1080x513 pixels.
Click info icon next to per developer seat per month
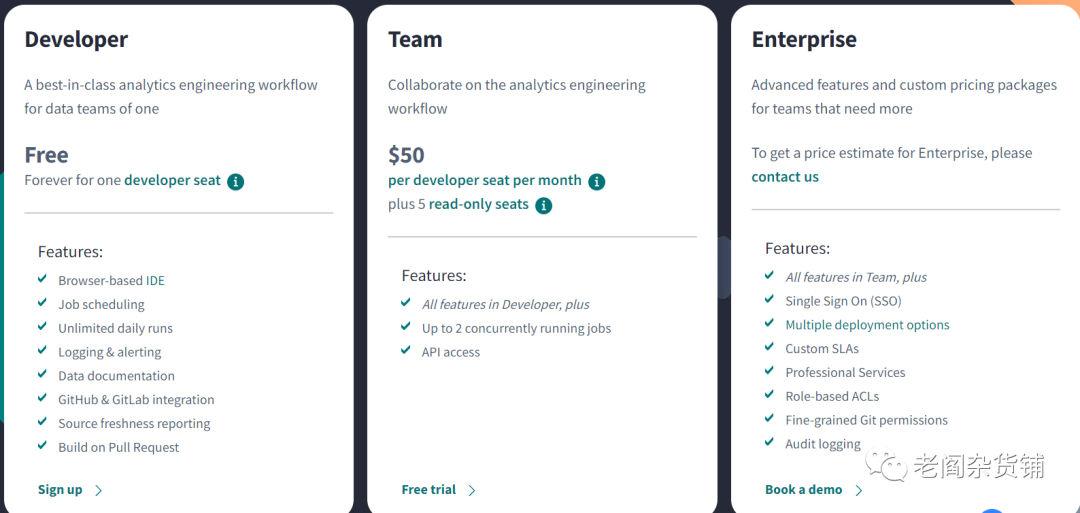(x=597, y=181)
